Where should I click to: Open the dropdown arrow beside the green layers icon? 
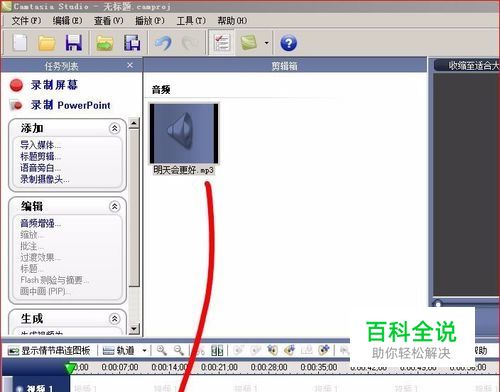(x=266, y=43)
